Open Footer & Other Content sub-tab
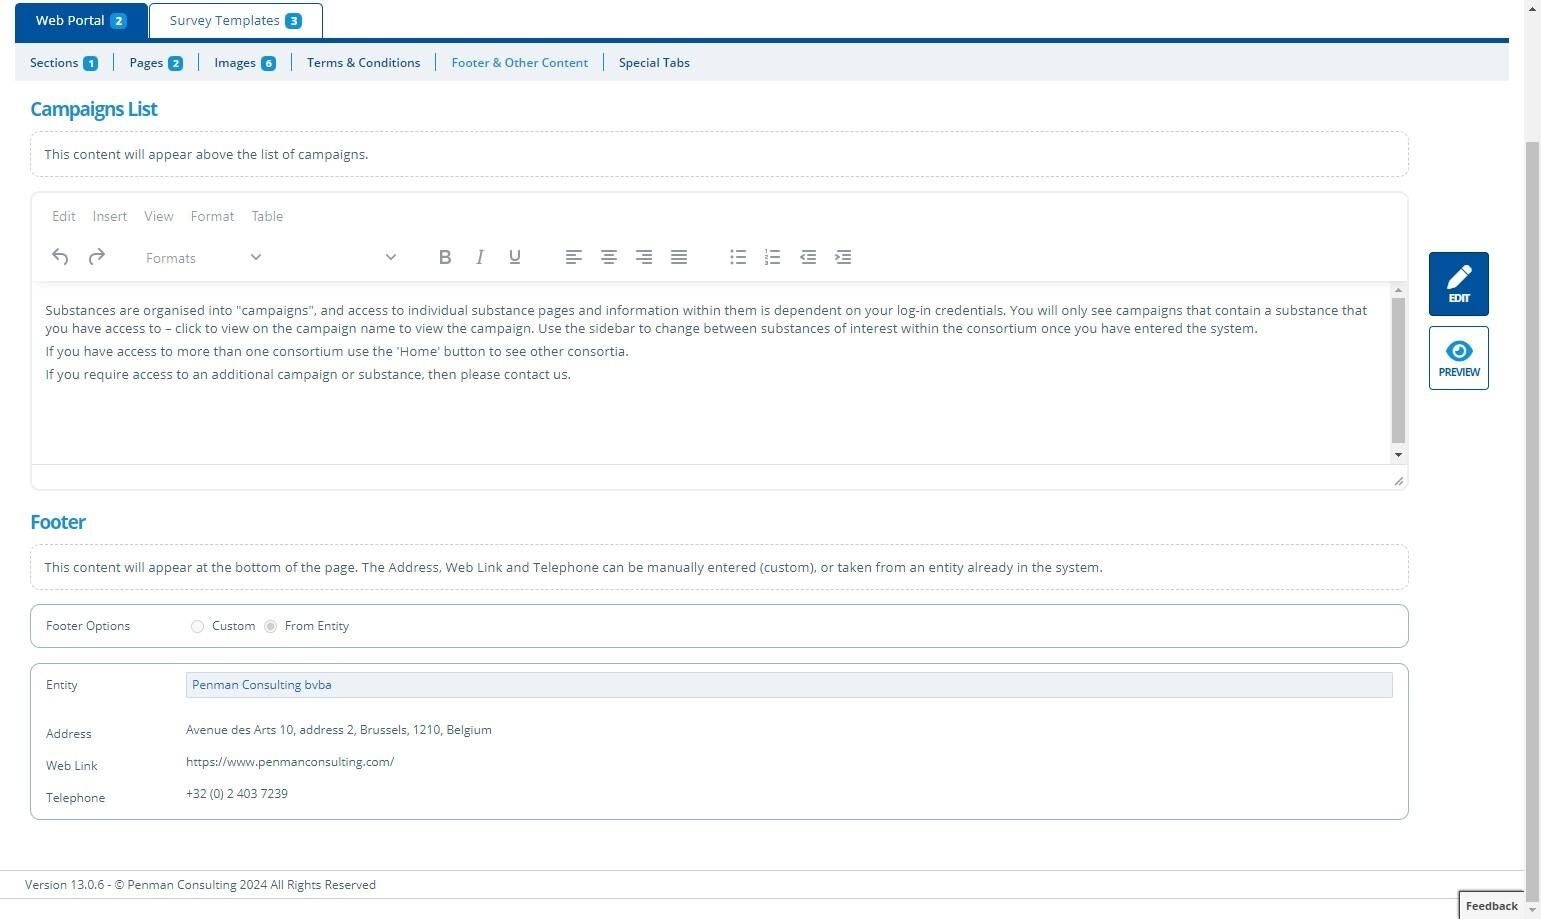The width and height of the screenshot is (1541, 919). [x=519, y=63]
